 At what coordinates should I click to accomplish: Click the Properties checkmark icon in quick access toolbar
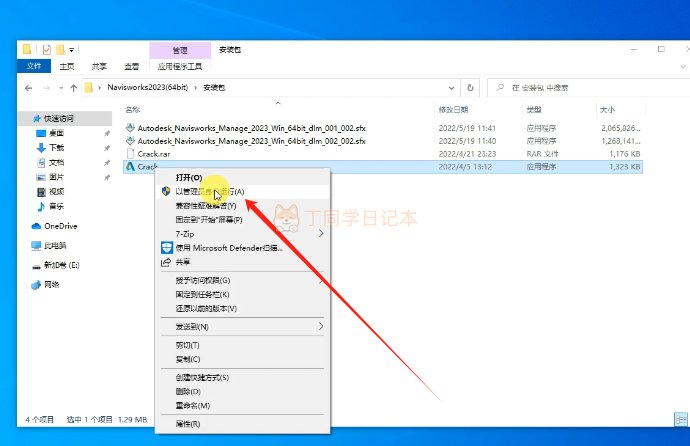point(47,50)
